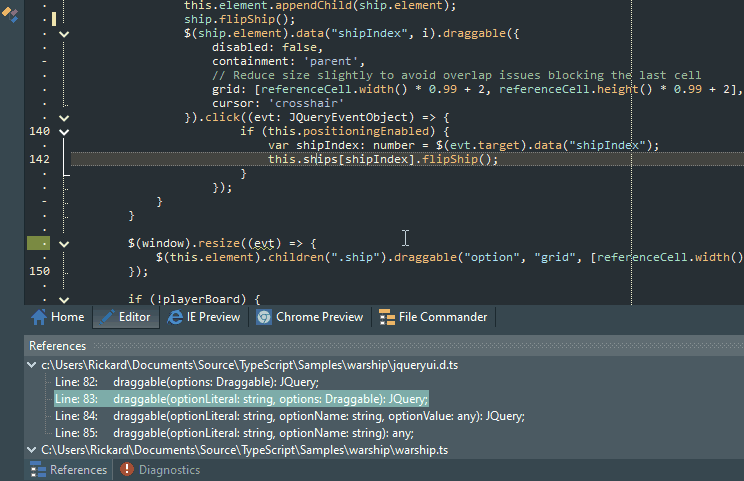Open the Home tab
The height and width of the screenshot is (481, 744).
pyautogui.click(x=57, y=317)
